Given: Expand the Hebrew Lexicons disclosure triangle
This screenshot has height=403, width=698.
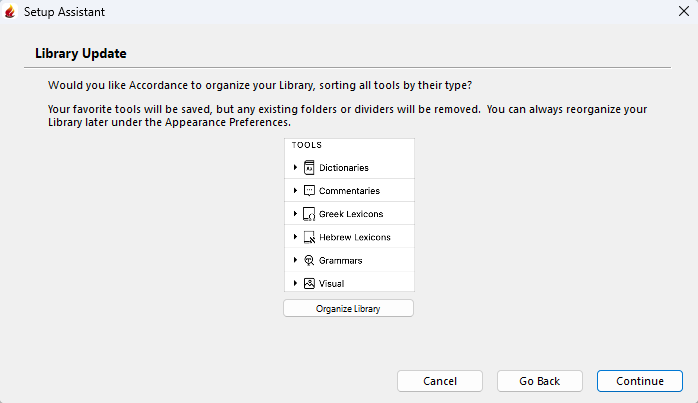Looking at the screenshot, I should click(x=295, y=237).
